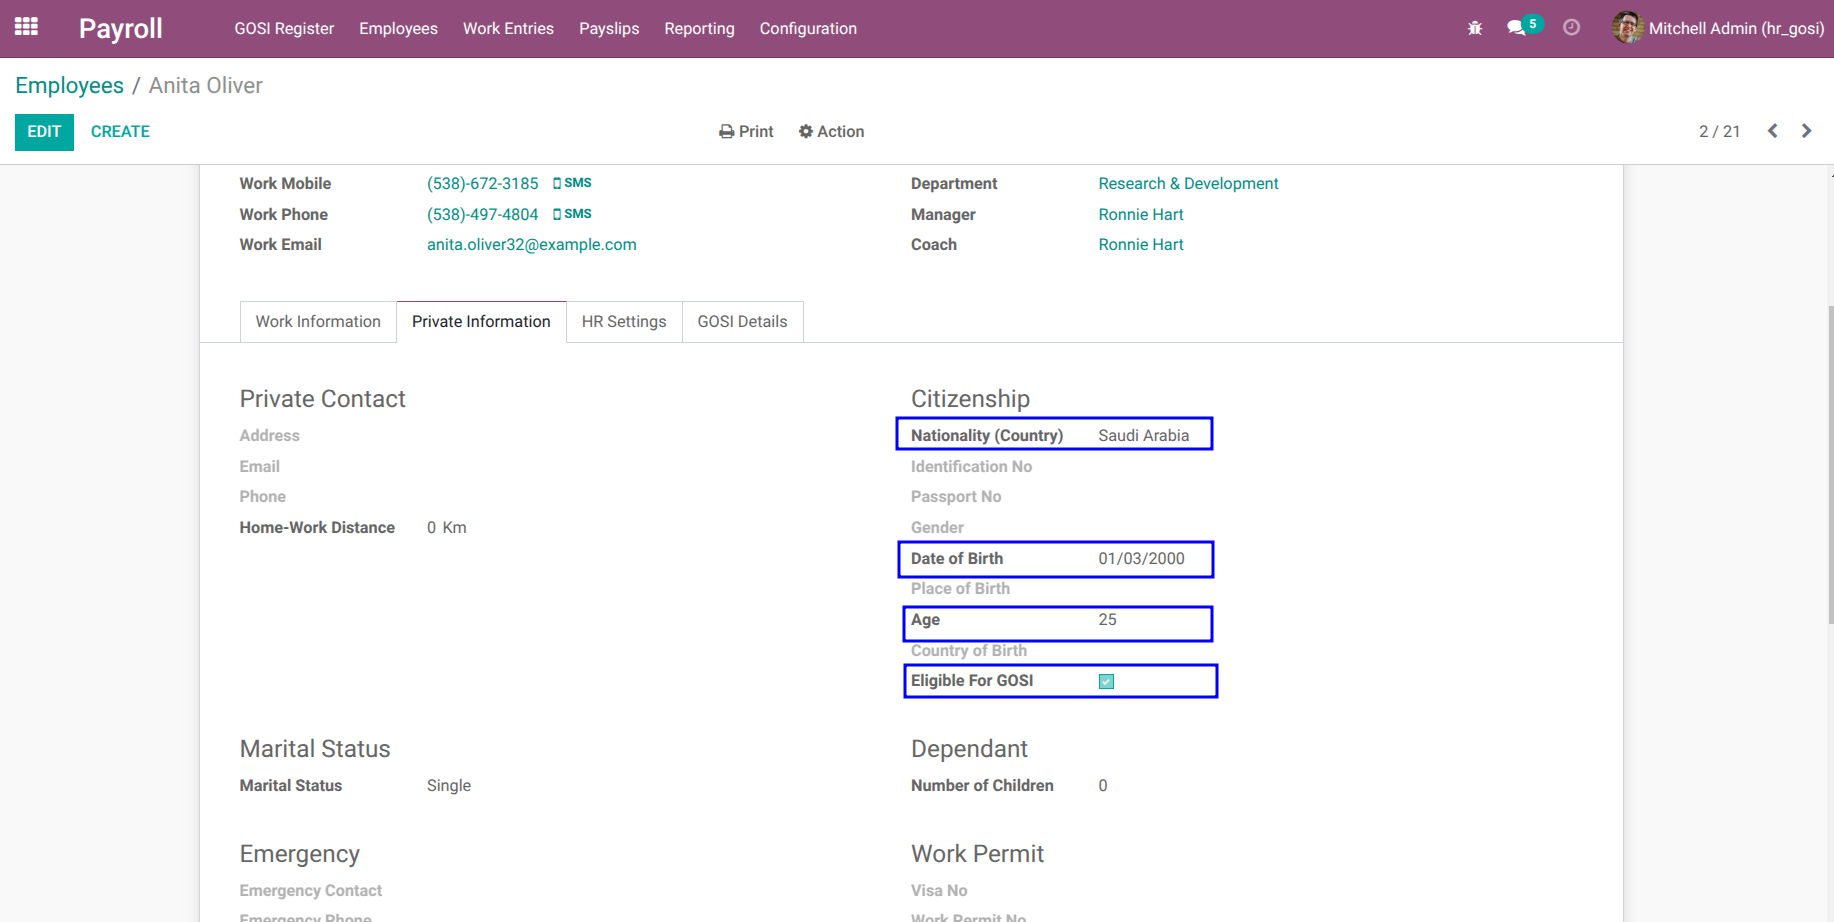This screenshot has height=922, width=1834.
Task: Click work email anita.oliver32@example.com
Action: pos(531,245)
